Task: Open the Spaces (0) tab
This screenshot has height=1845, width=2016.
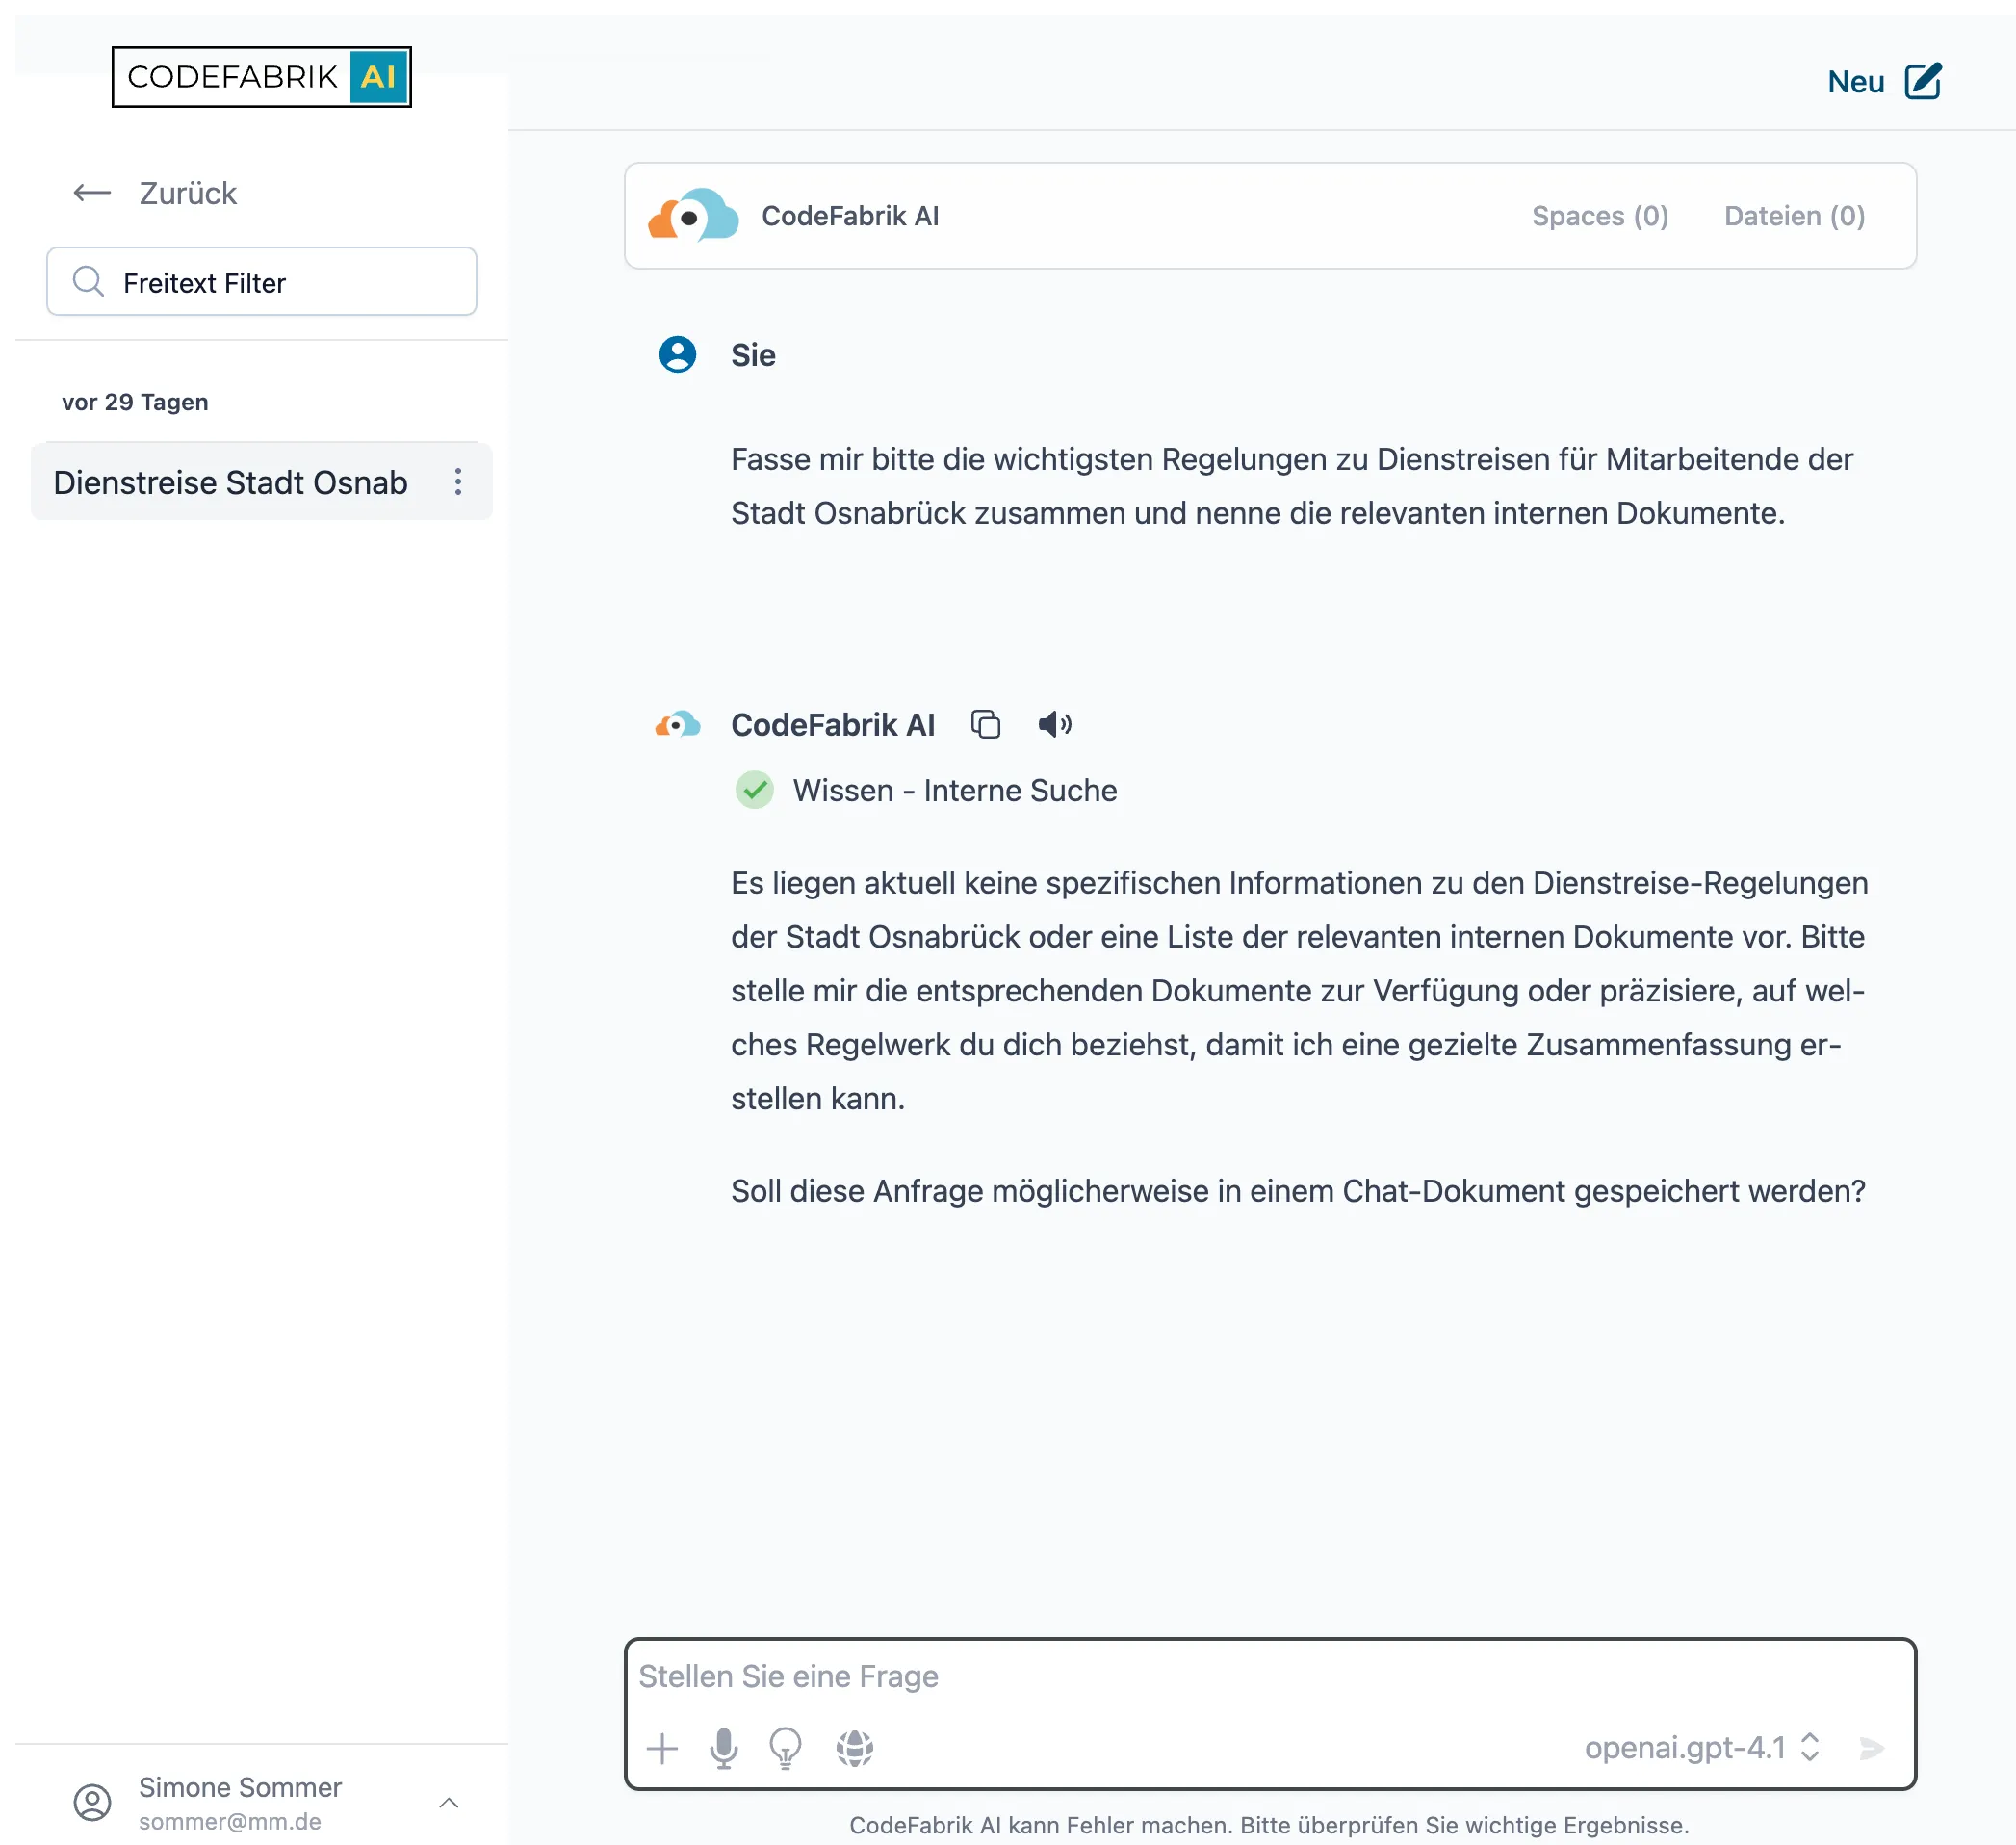Action: pyautogui.click(x=1600, y=216)
